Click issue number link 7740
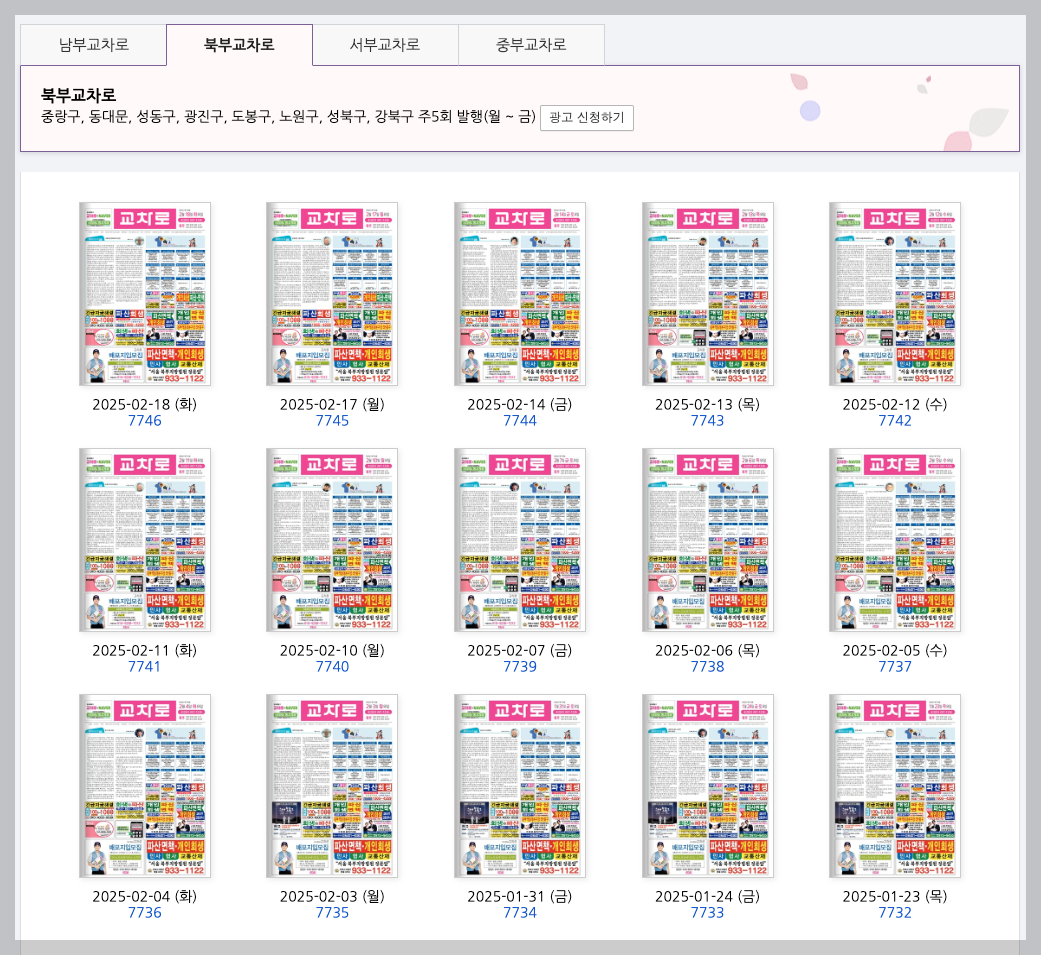The width and height of the screenshot is (1041, 955). pyautogui.click(x=332, y=666)
